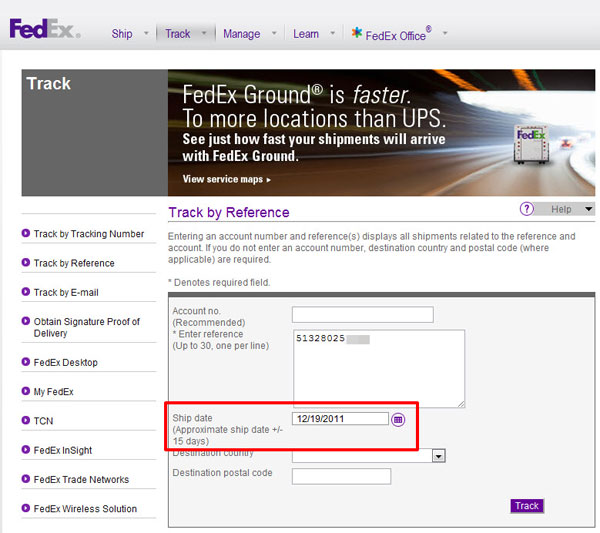This screenshot has width=600, height=533.
Task: Expand the Track menu arrow
Action: (204, 33)
